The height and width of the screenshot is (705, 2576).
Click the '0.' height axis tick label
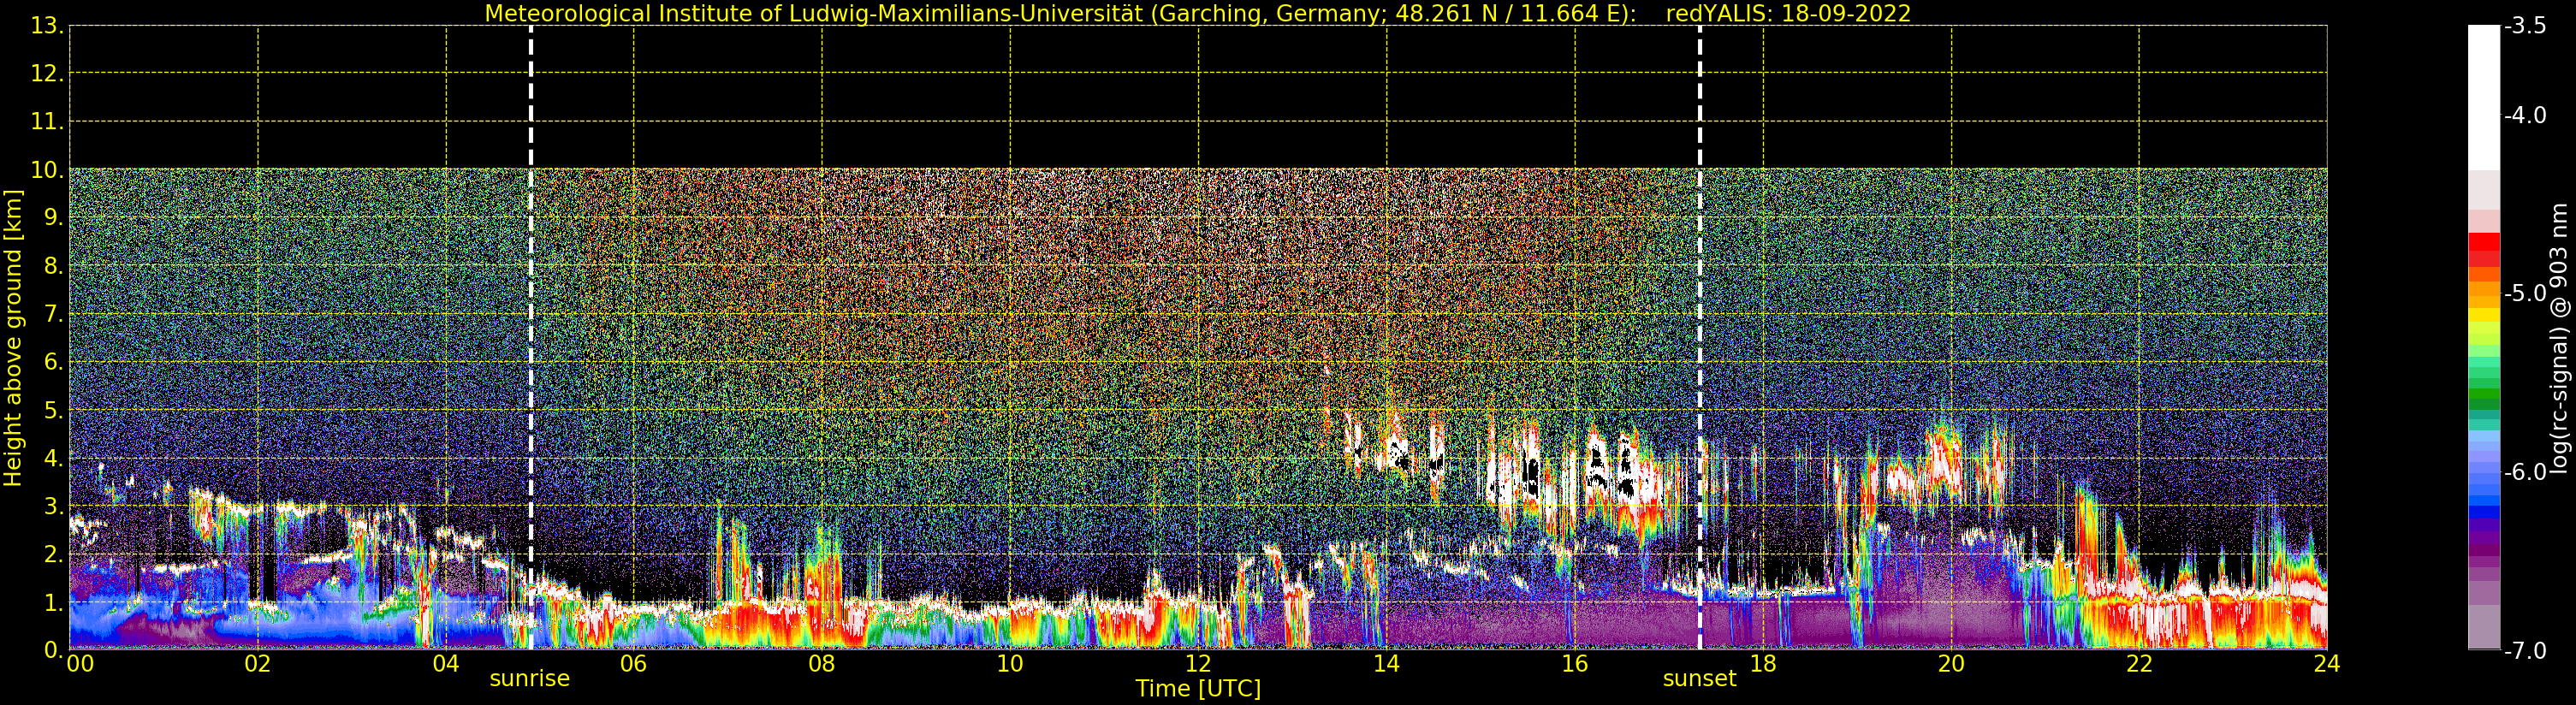tap(54, 650)
